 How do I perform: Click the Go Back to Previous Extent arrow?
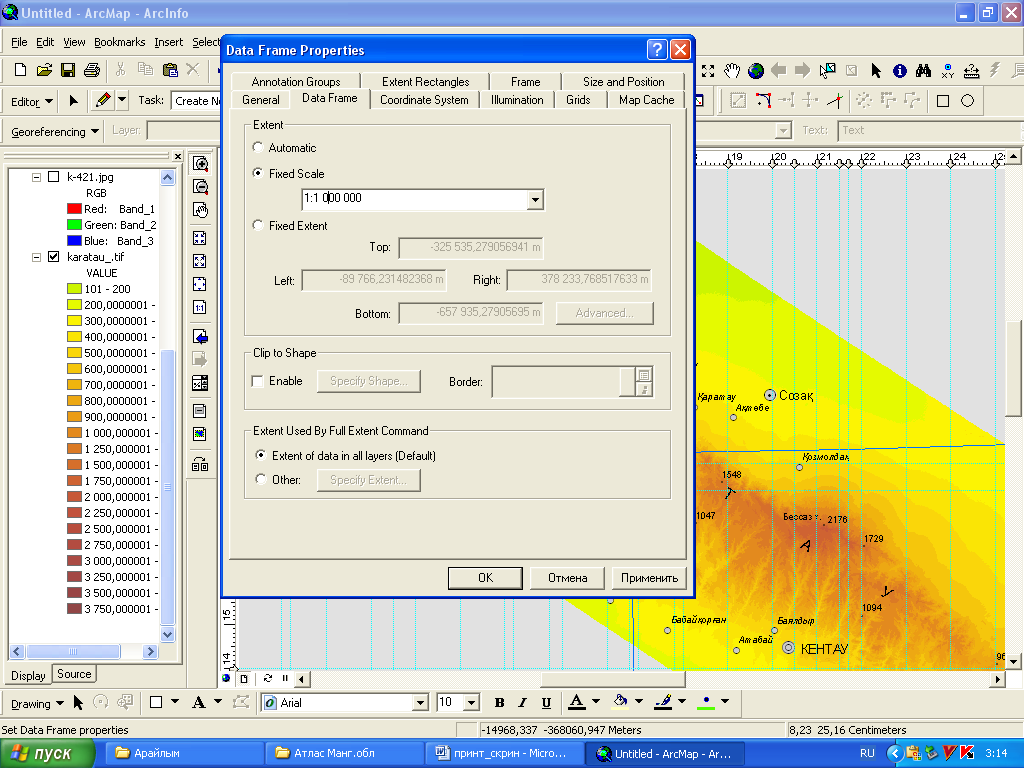[x=778, y=70]
